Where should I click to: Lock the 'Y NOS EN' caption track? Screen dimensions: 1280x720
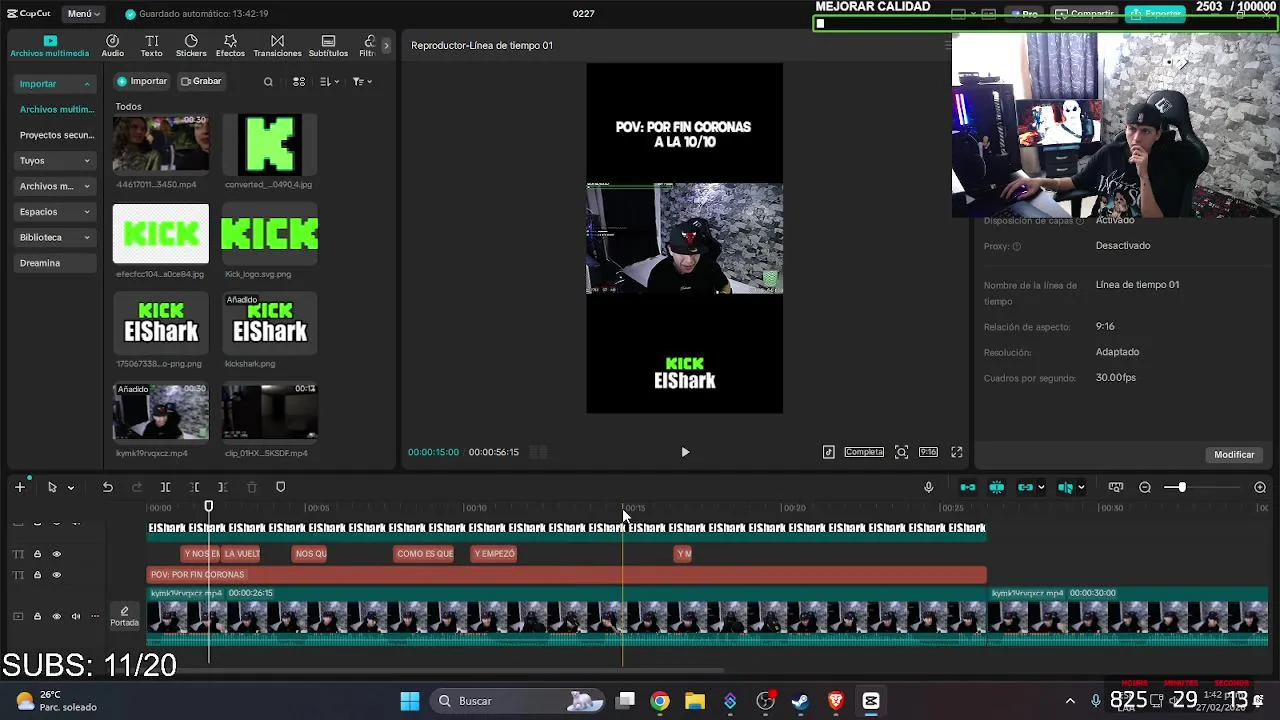pyautogui.click(x=37, y=554)
